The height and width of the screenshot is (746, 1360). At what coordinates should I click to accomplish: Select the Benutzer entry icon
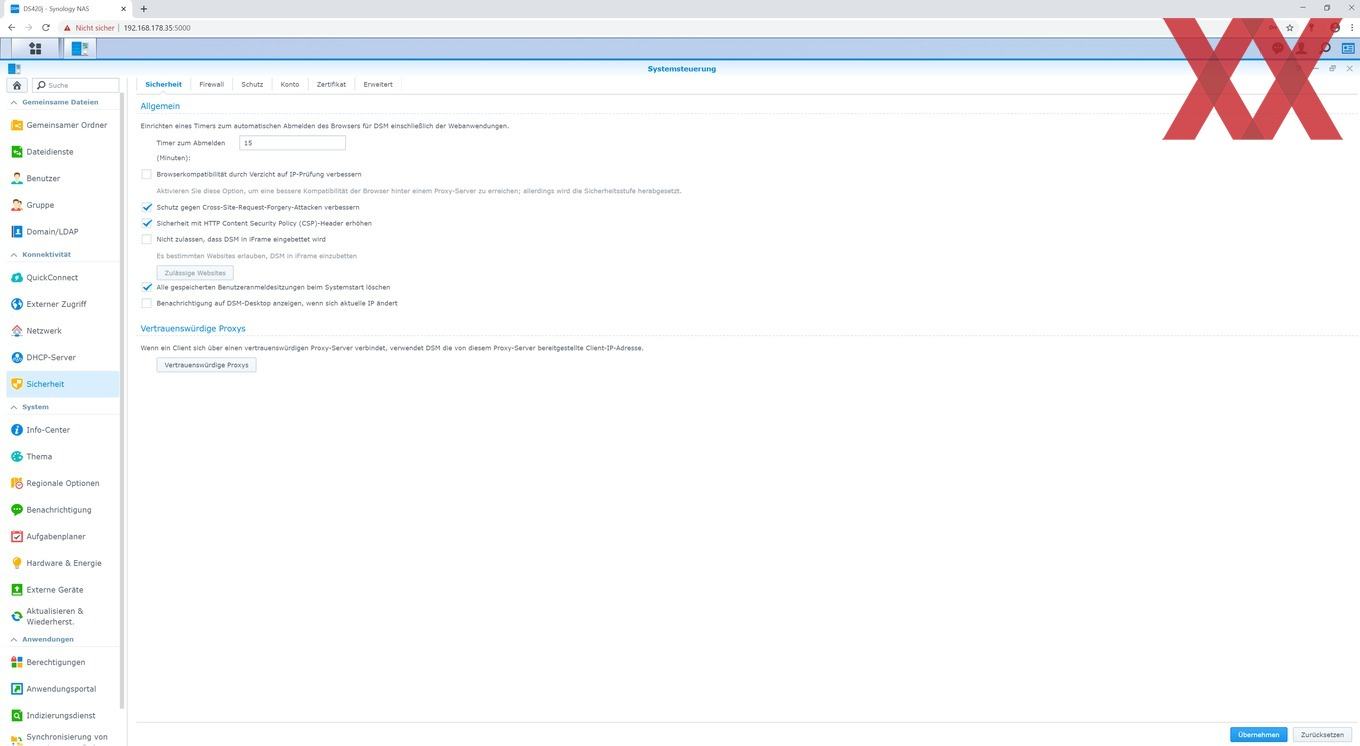click(x=17, y=178)
